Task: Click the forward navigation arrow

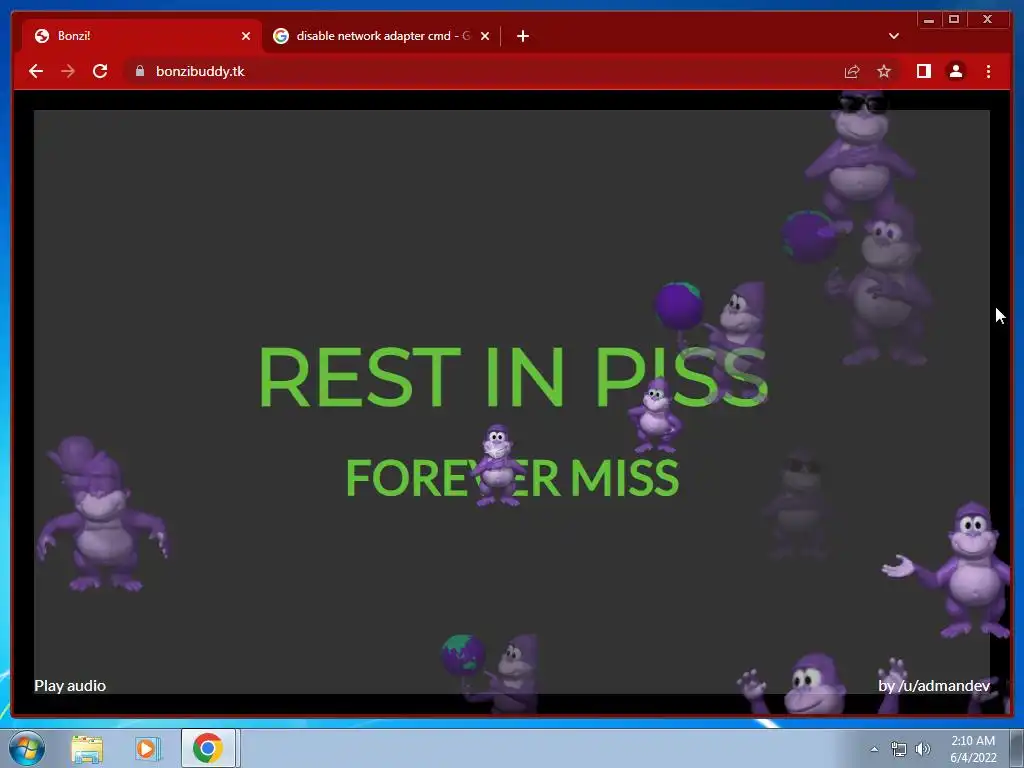Action: (x=68, y=71)
